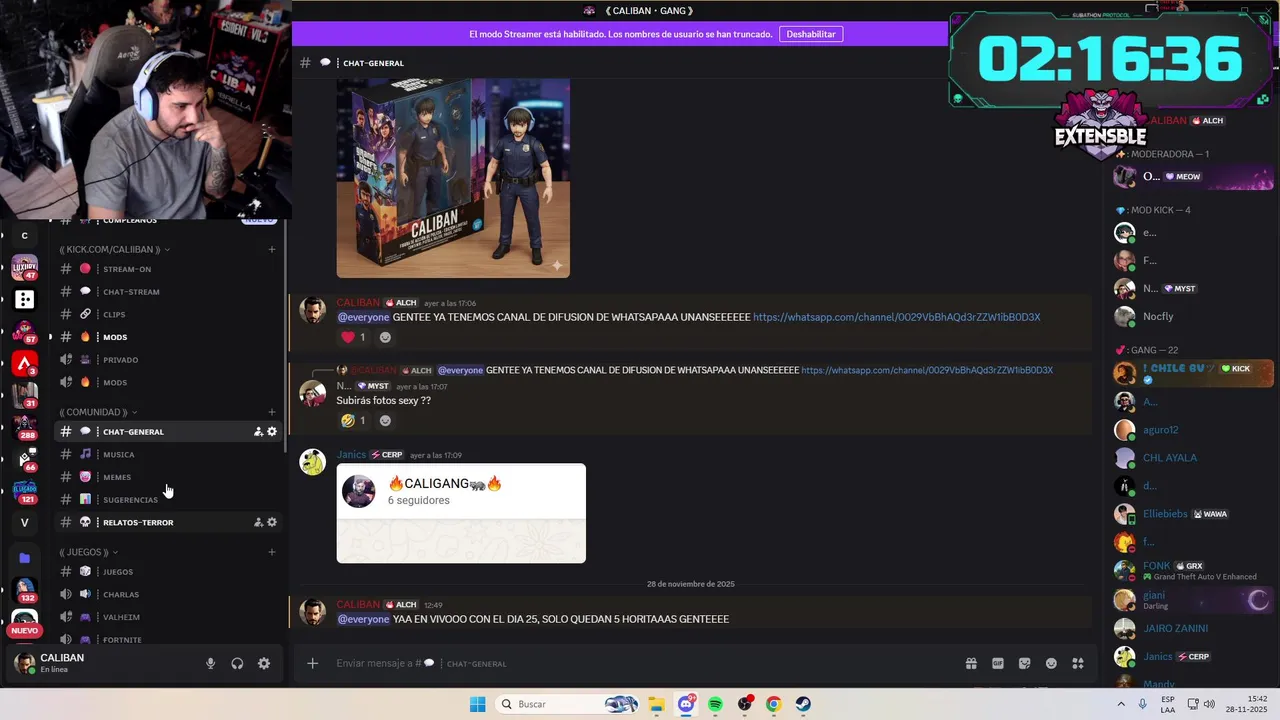Open member aguro12's profile
The image size is (1280, 720).
click(1193, 430)
